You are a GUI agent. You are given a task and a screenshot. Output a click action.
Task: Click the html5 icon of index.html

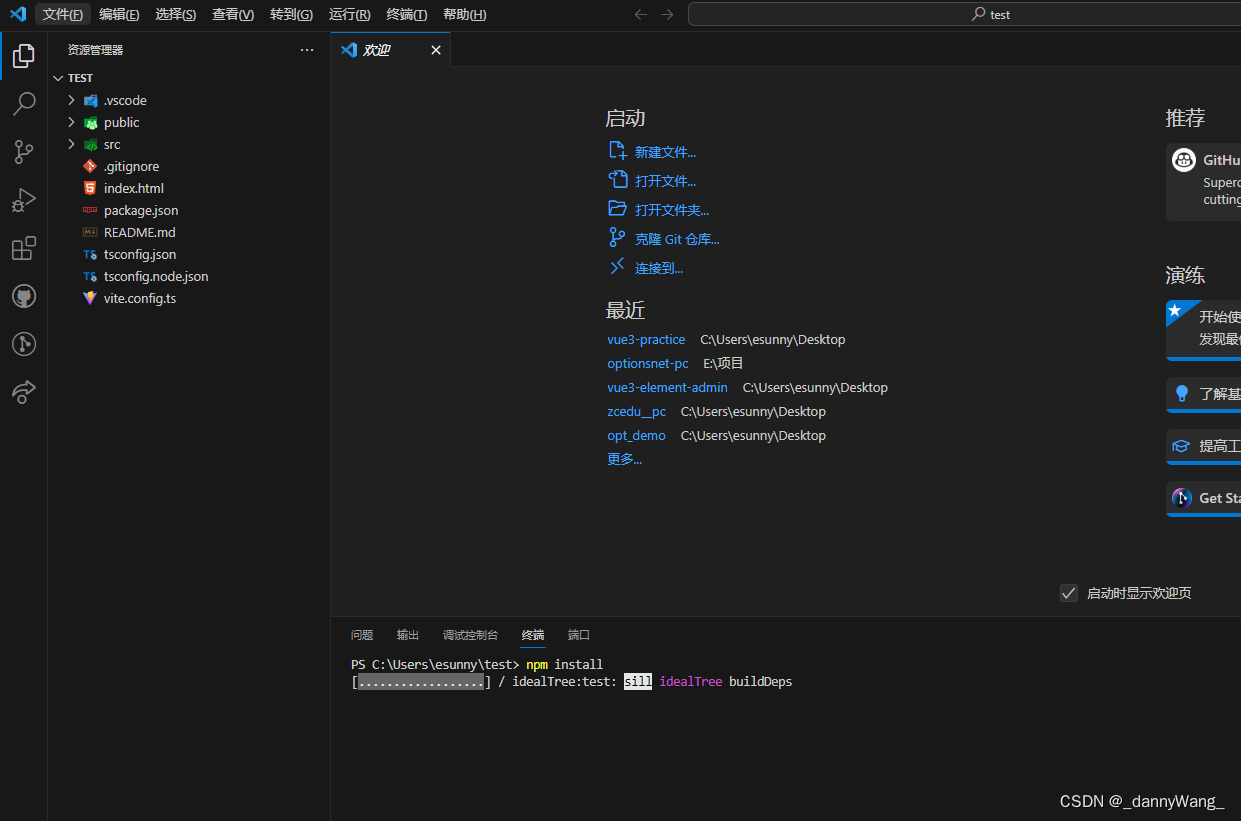click(x=90, y=188)
